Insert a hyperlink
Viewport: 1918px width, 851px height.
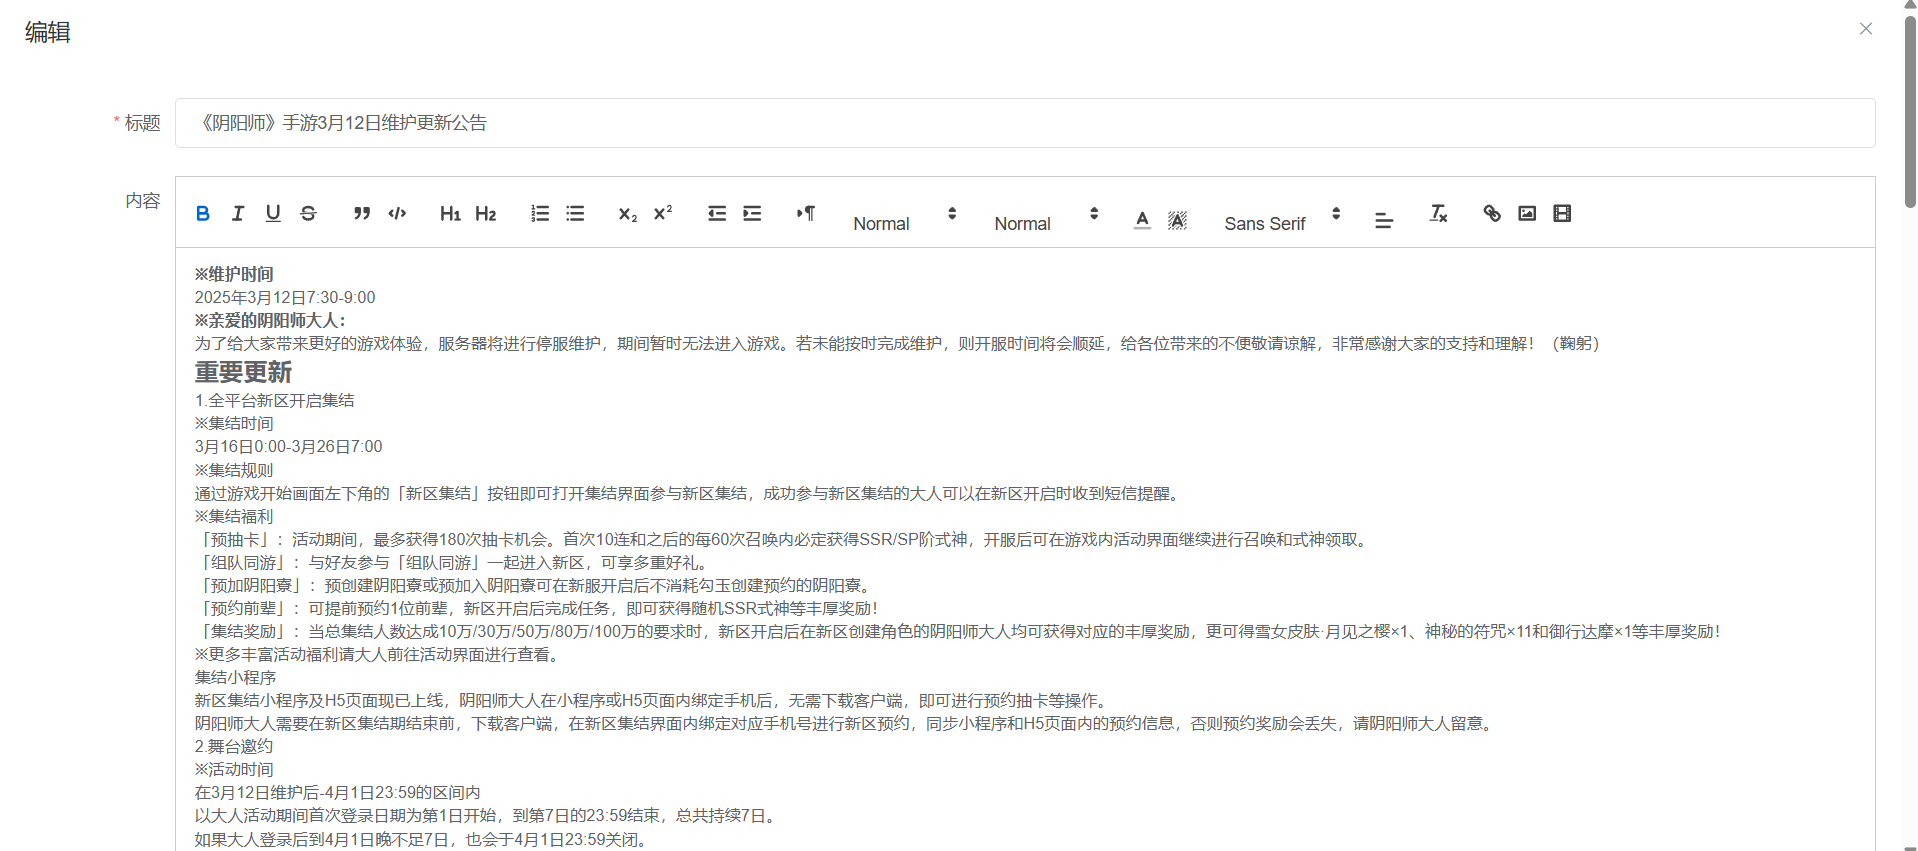[1492, 213]
